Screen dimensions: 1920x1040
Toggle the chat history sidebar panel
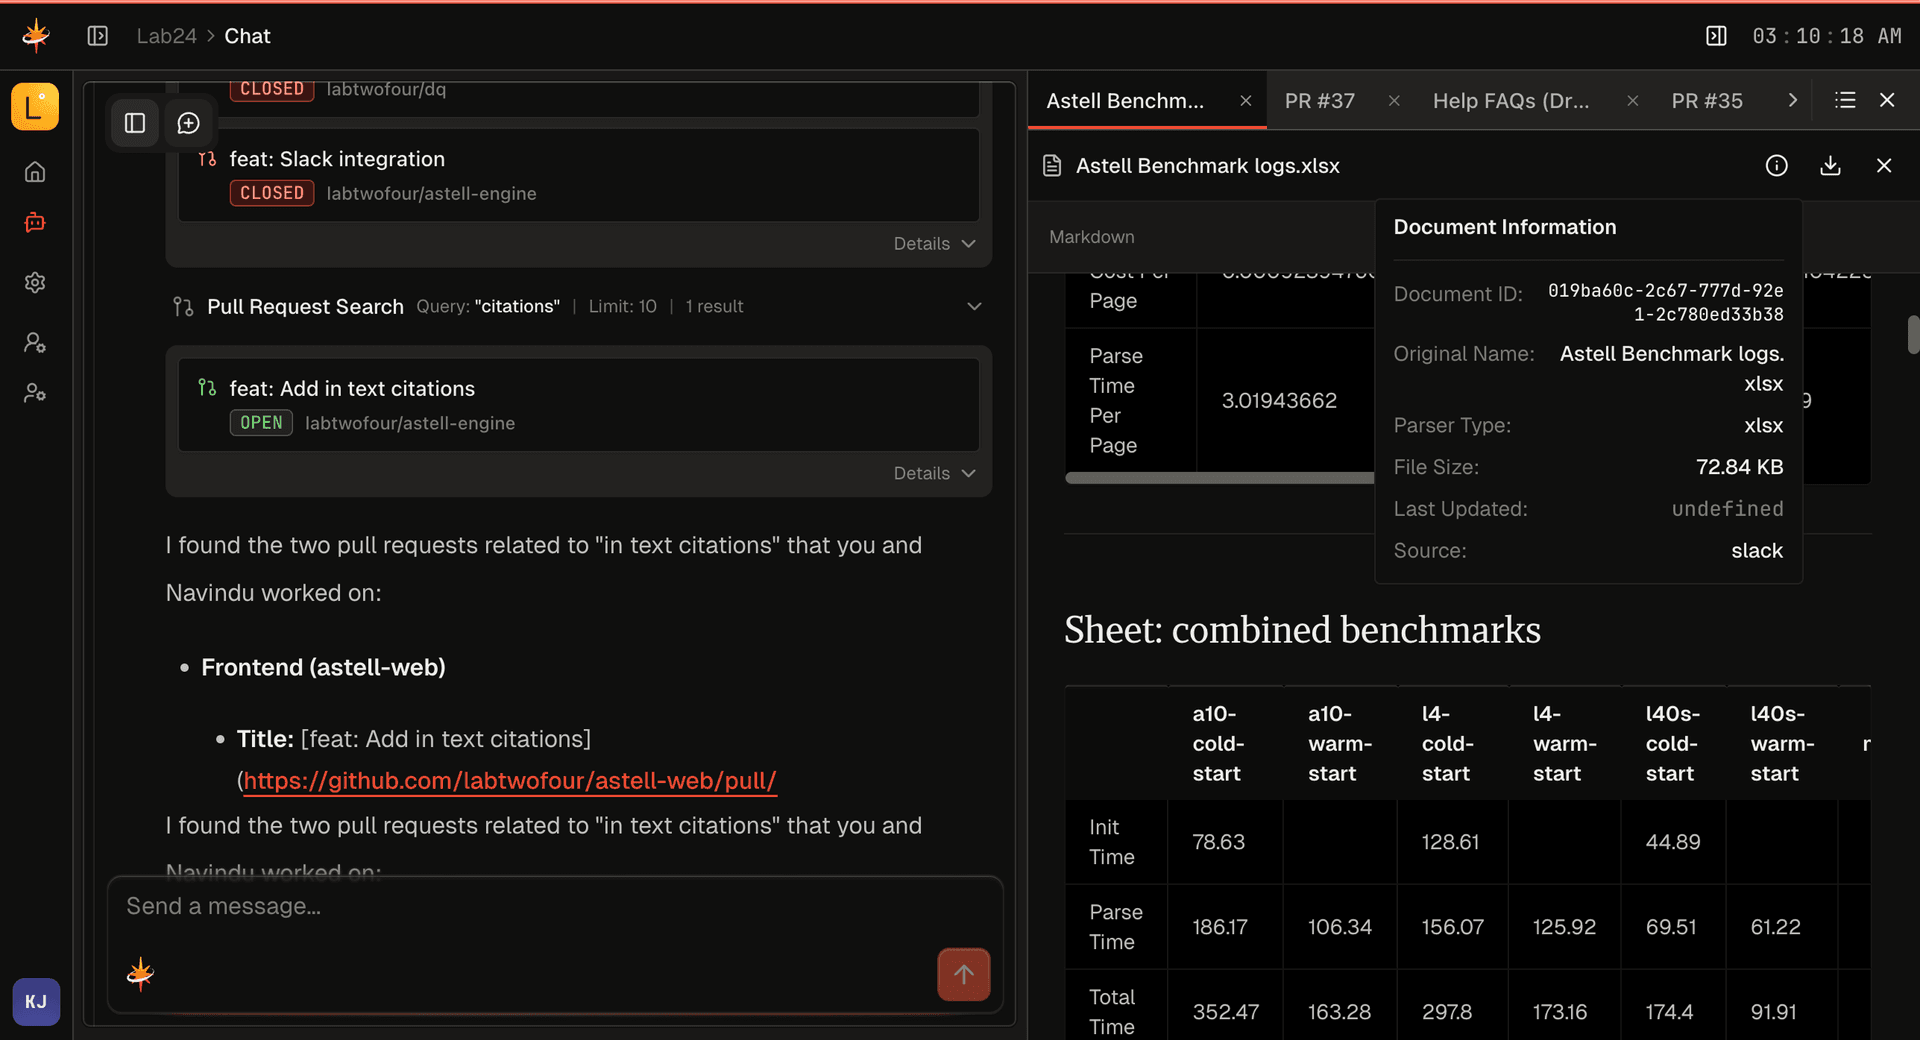(134, 123)
